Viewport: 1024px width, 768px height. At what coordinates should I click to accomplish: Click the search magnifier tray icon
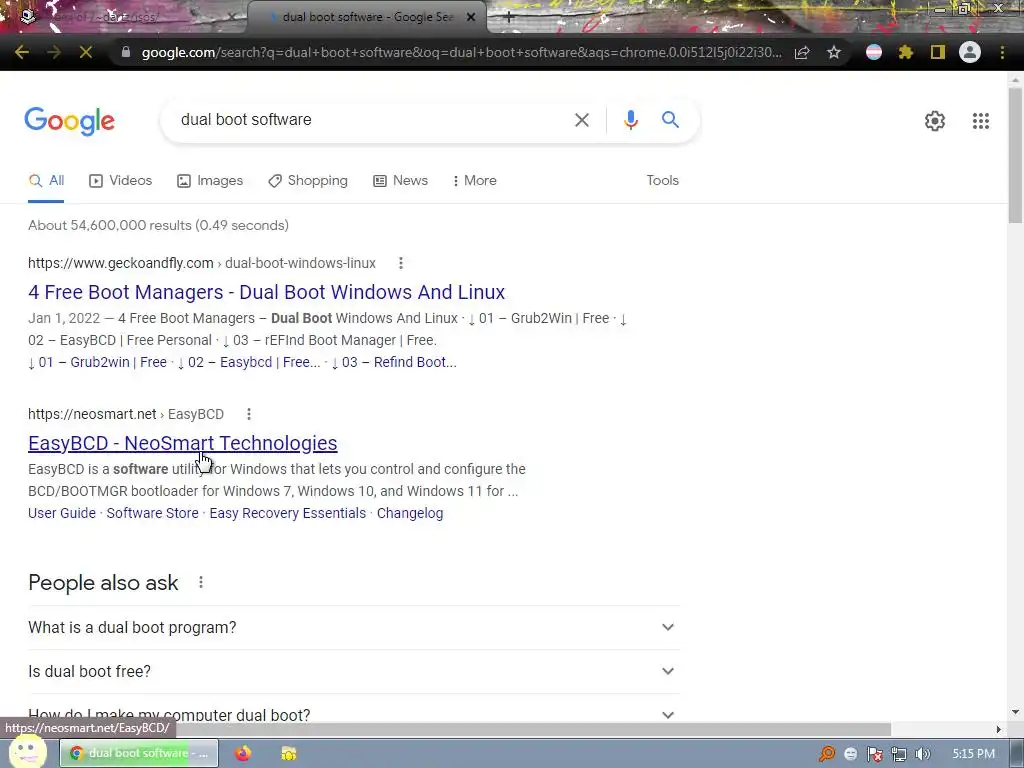coord(826,754)
